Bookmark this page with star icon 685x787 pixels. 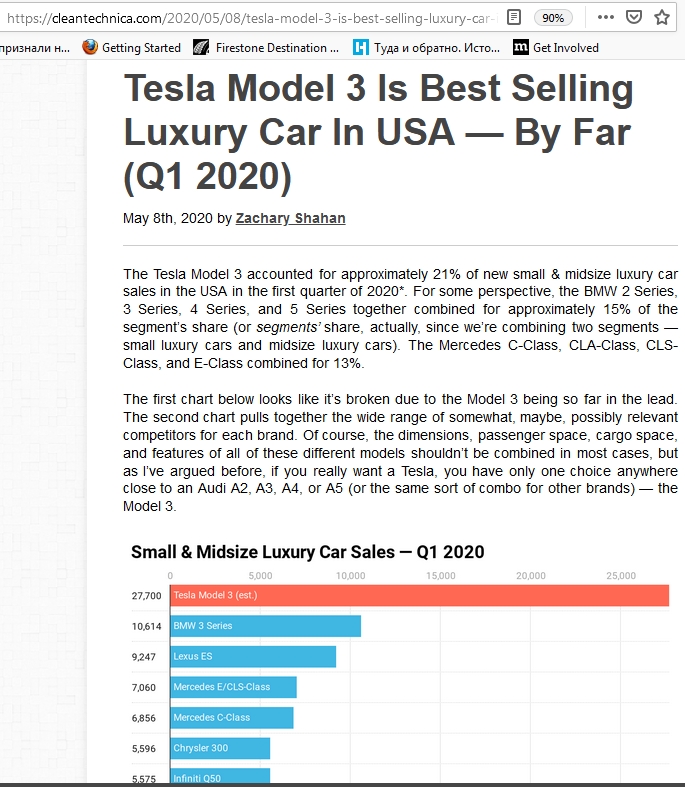tap(662, 18)
